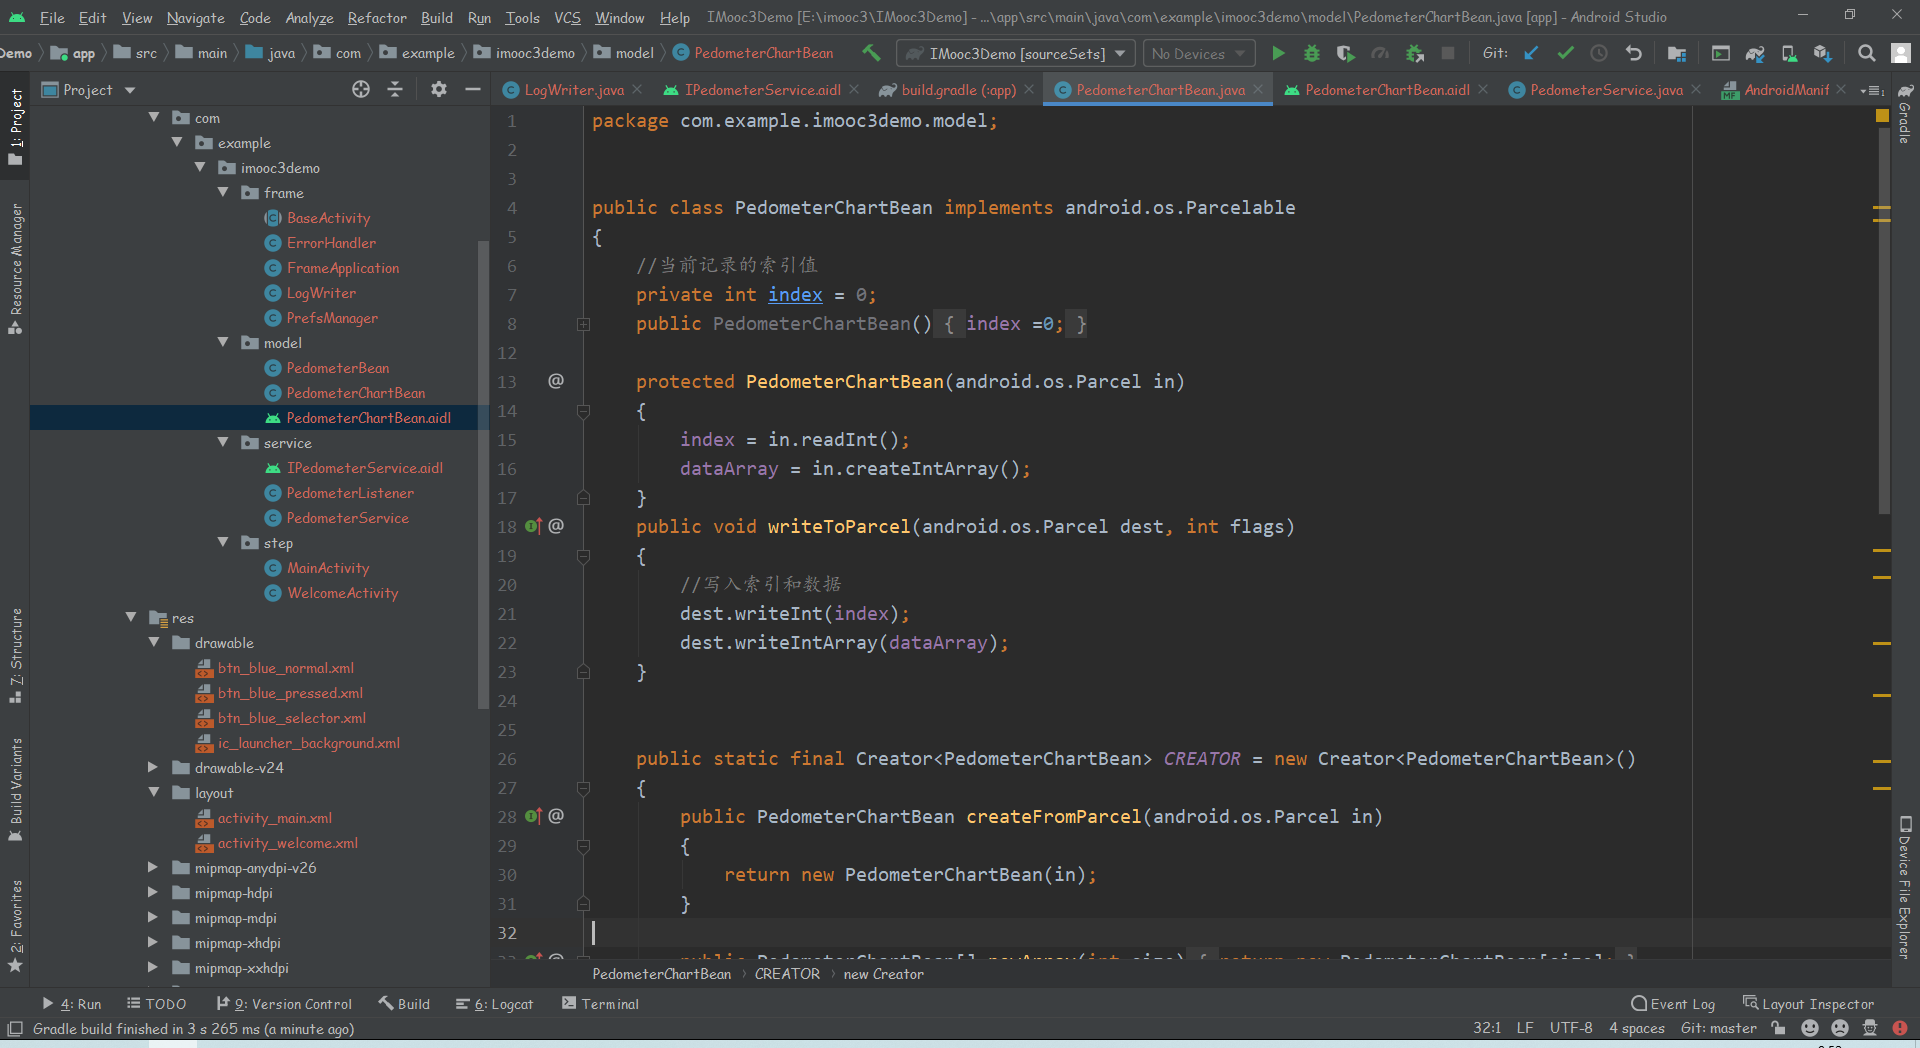Toggle the read-only lock icon in status bar
Viewport: 1920px width, 1048px height.
tap(1778, 1028)
